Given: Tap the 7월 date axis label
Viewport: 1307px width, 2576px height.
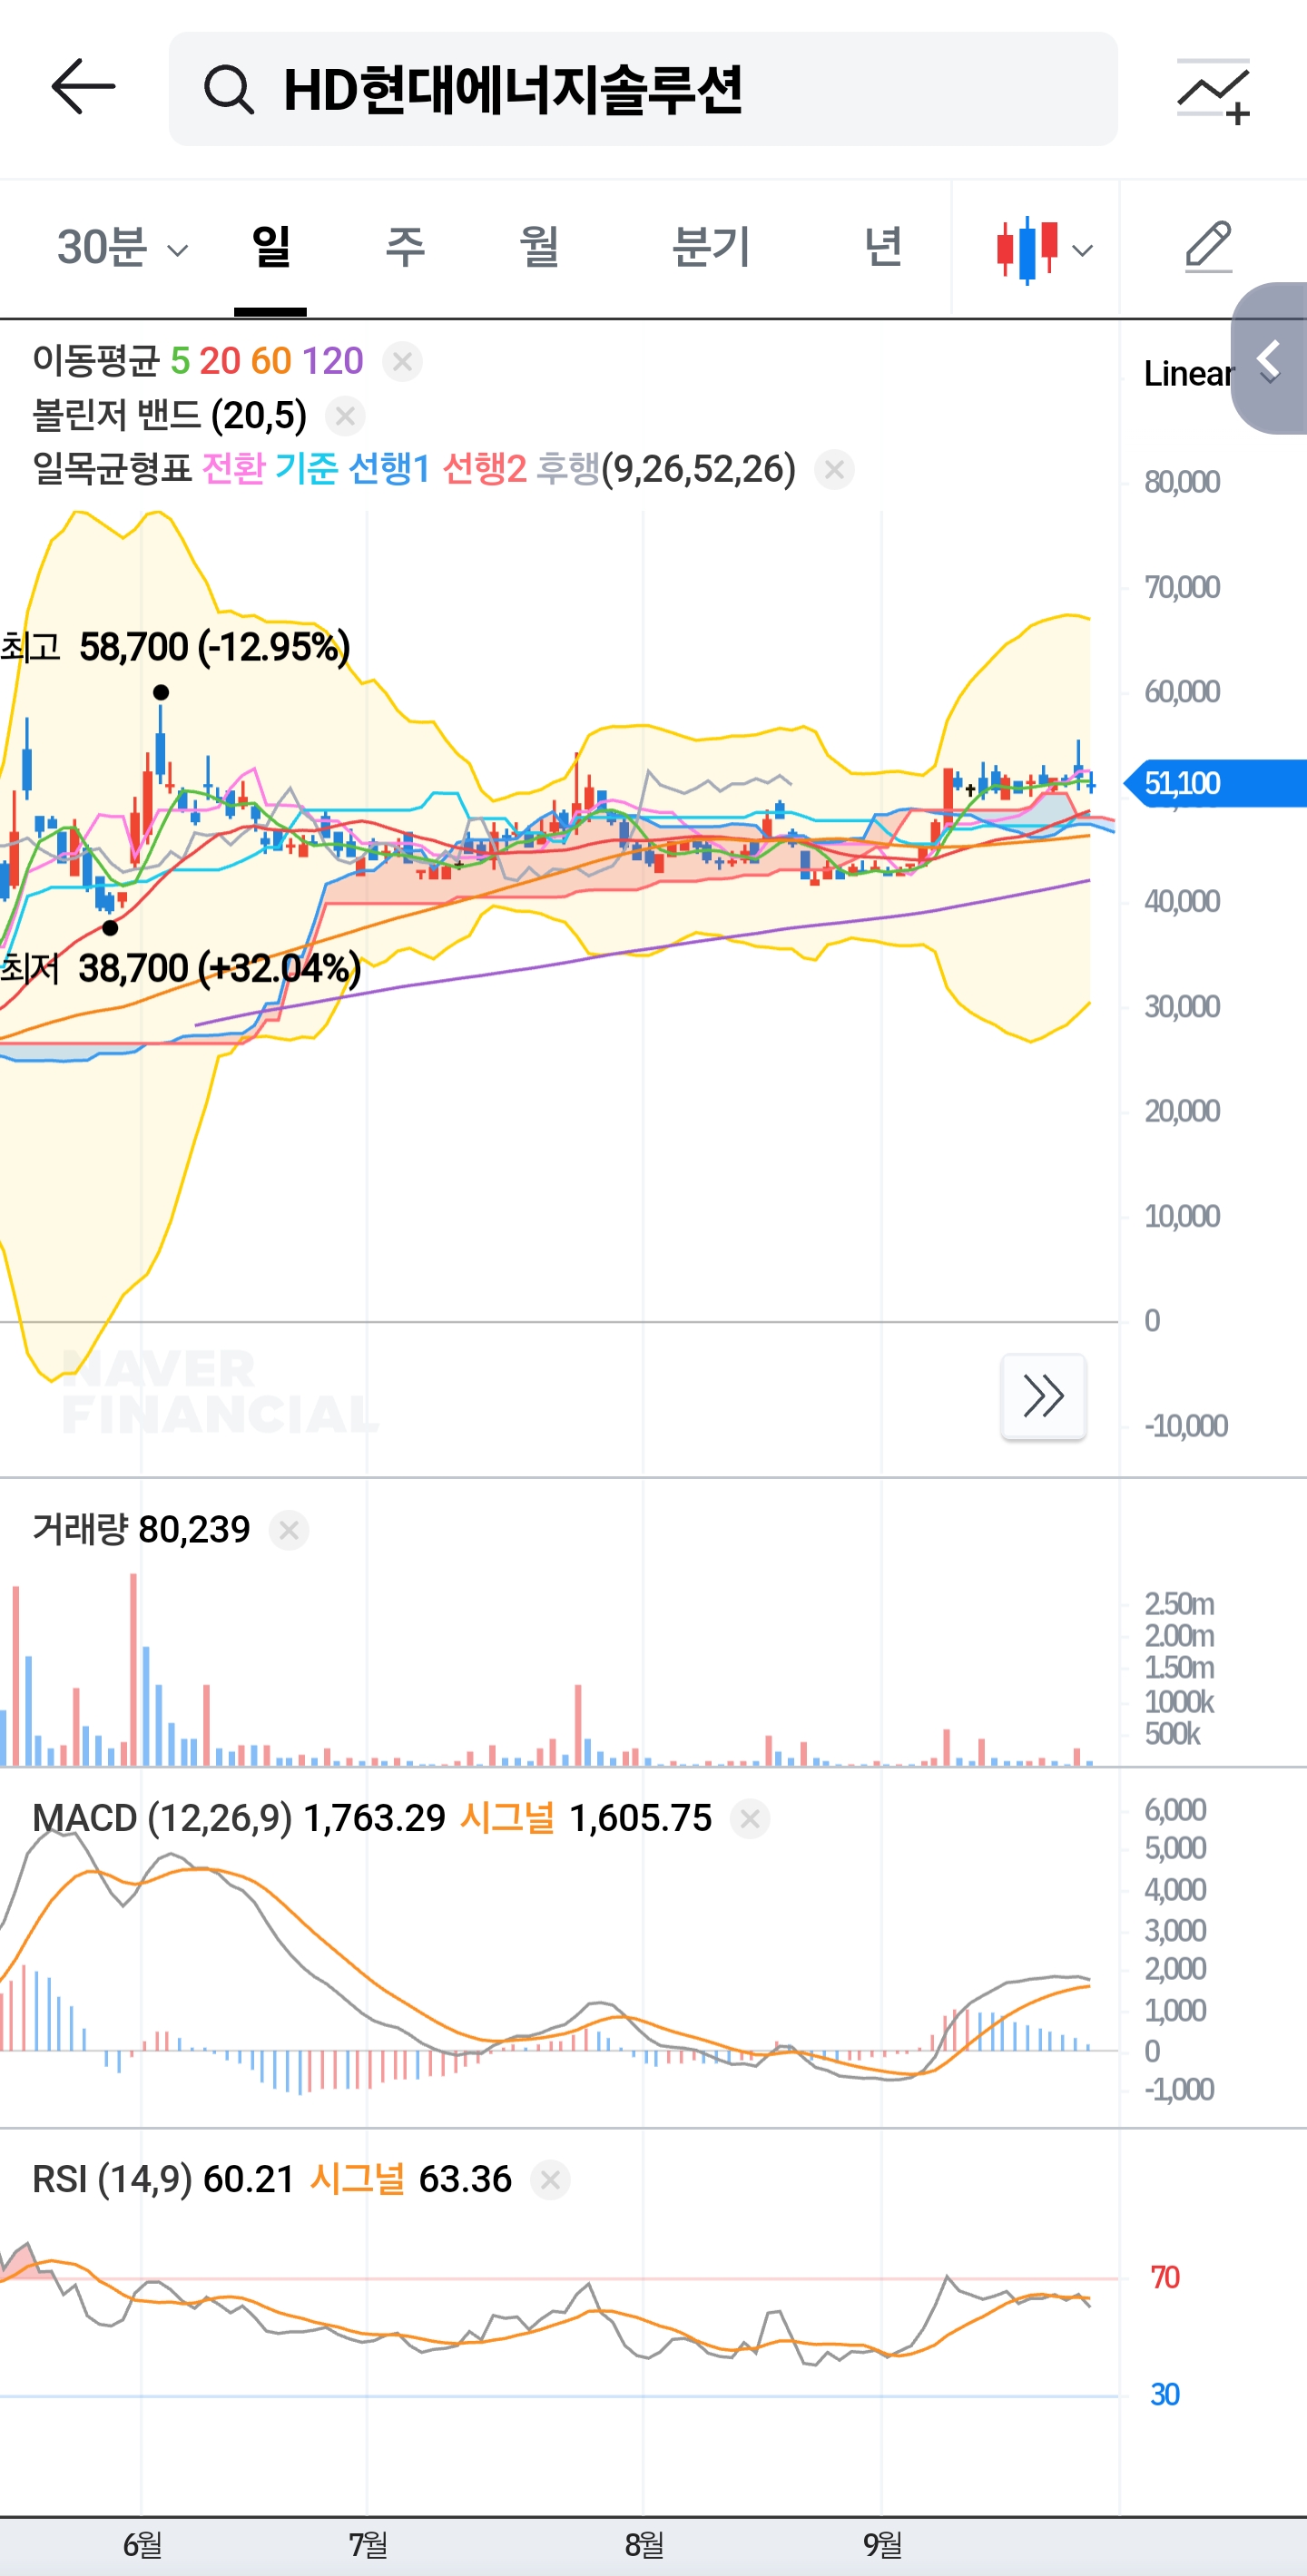Looking at the screenshot, I should point(367,2545).
